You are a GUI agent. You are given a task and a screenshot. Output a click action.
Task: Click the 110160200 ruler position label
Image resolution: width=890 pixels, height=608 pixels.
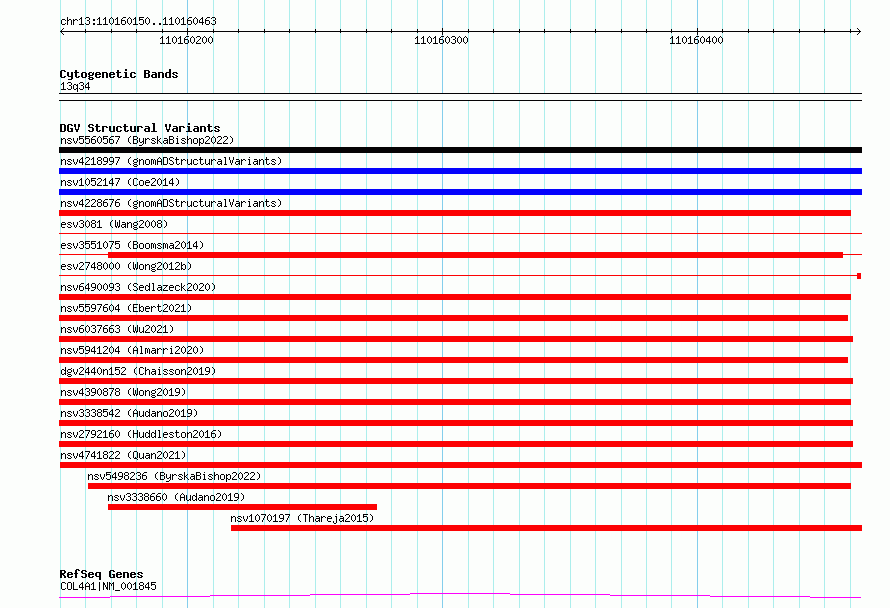186,40
